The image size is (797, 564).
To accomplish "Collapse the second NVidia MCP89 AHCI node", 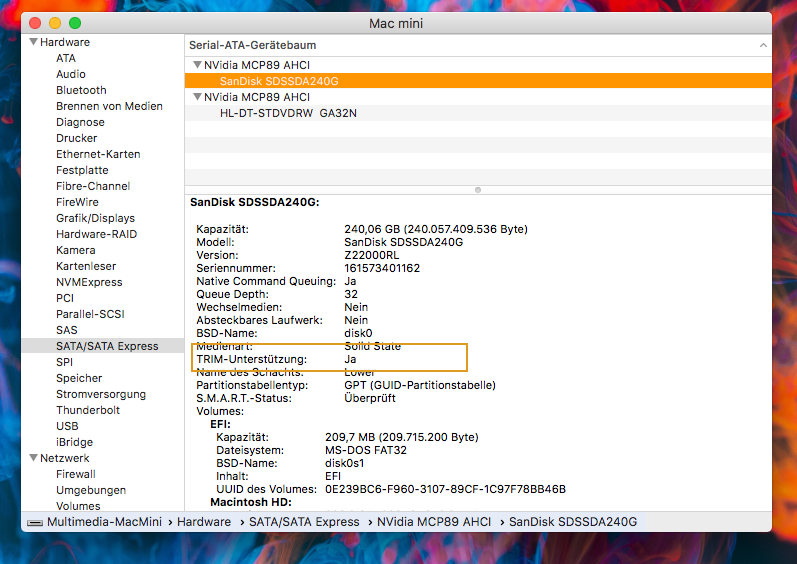I will (x=197, y=97).
